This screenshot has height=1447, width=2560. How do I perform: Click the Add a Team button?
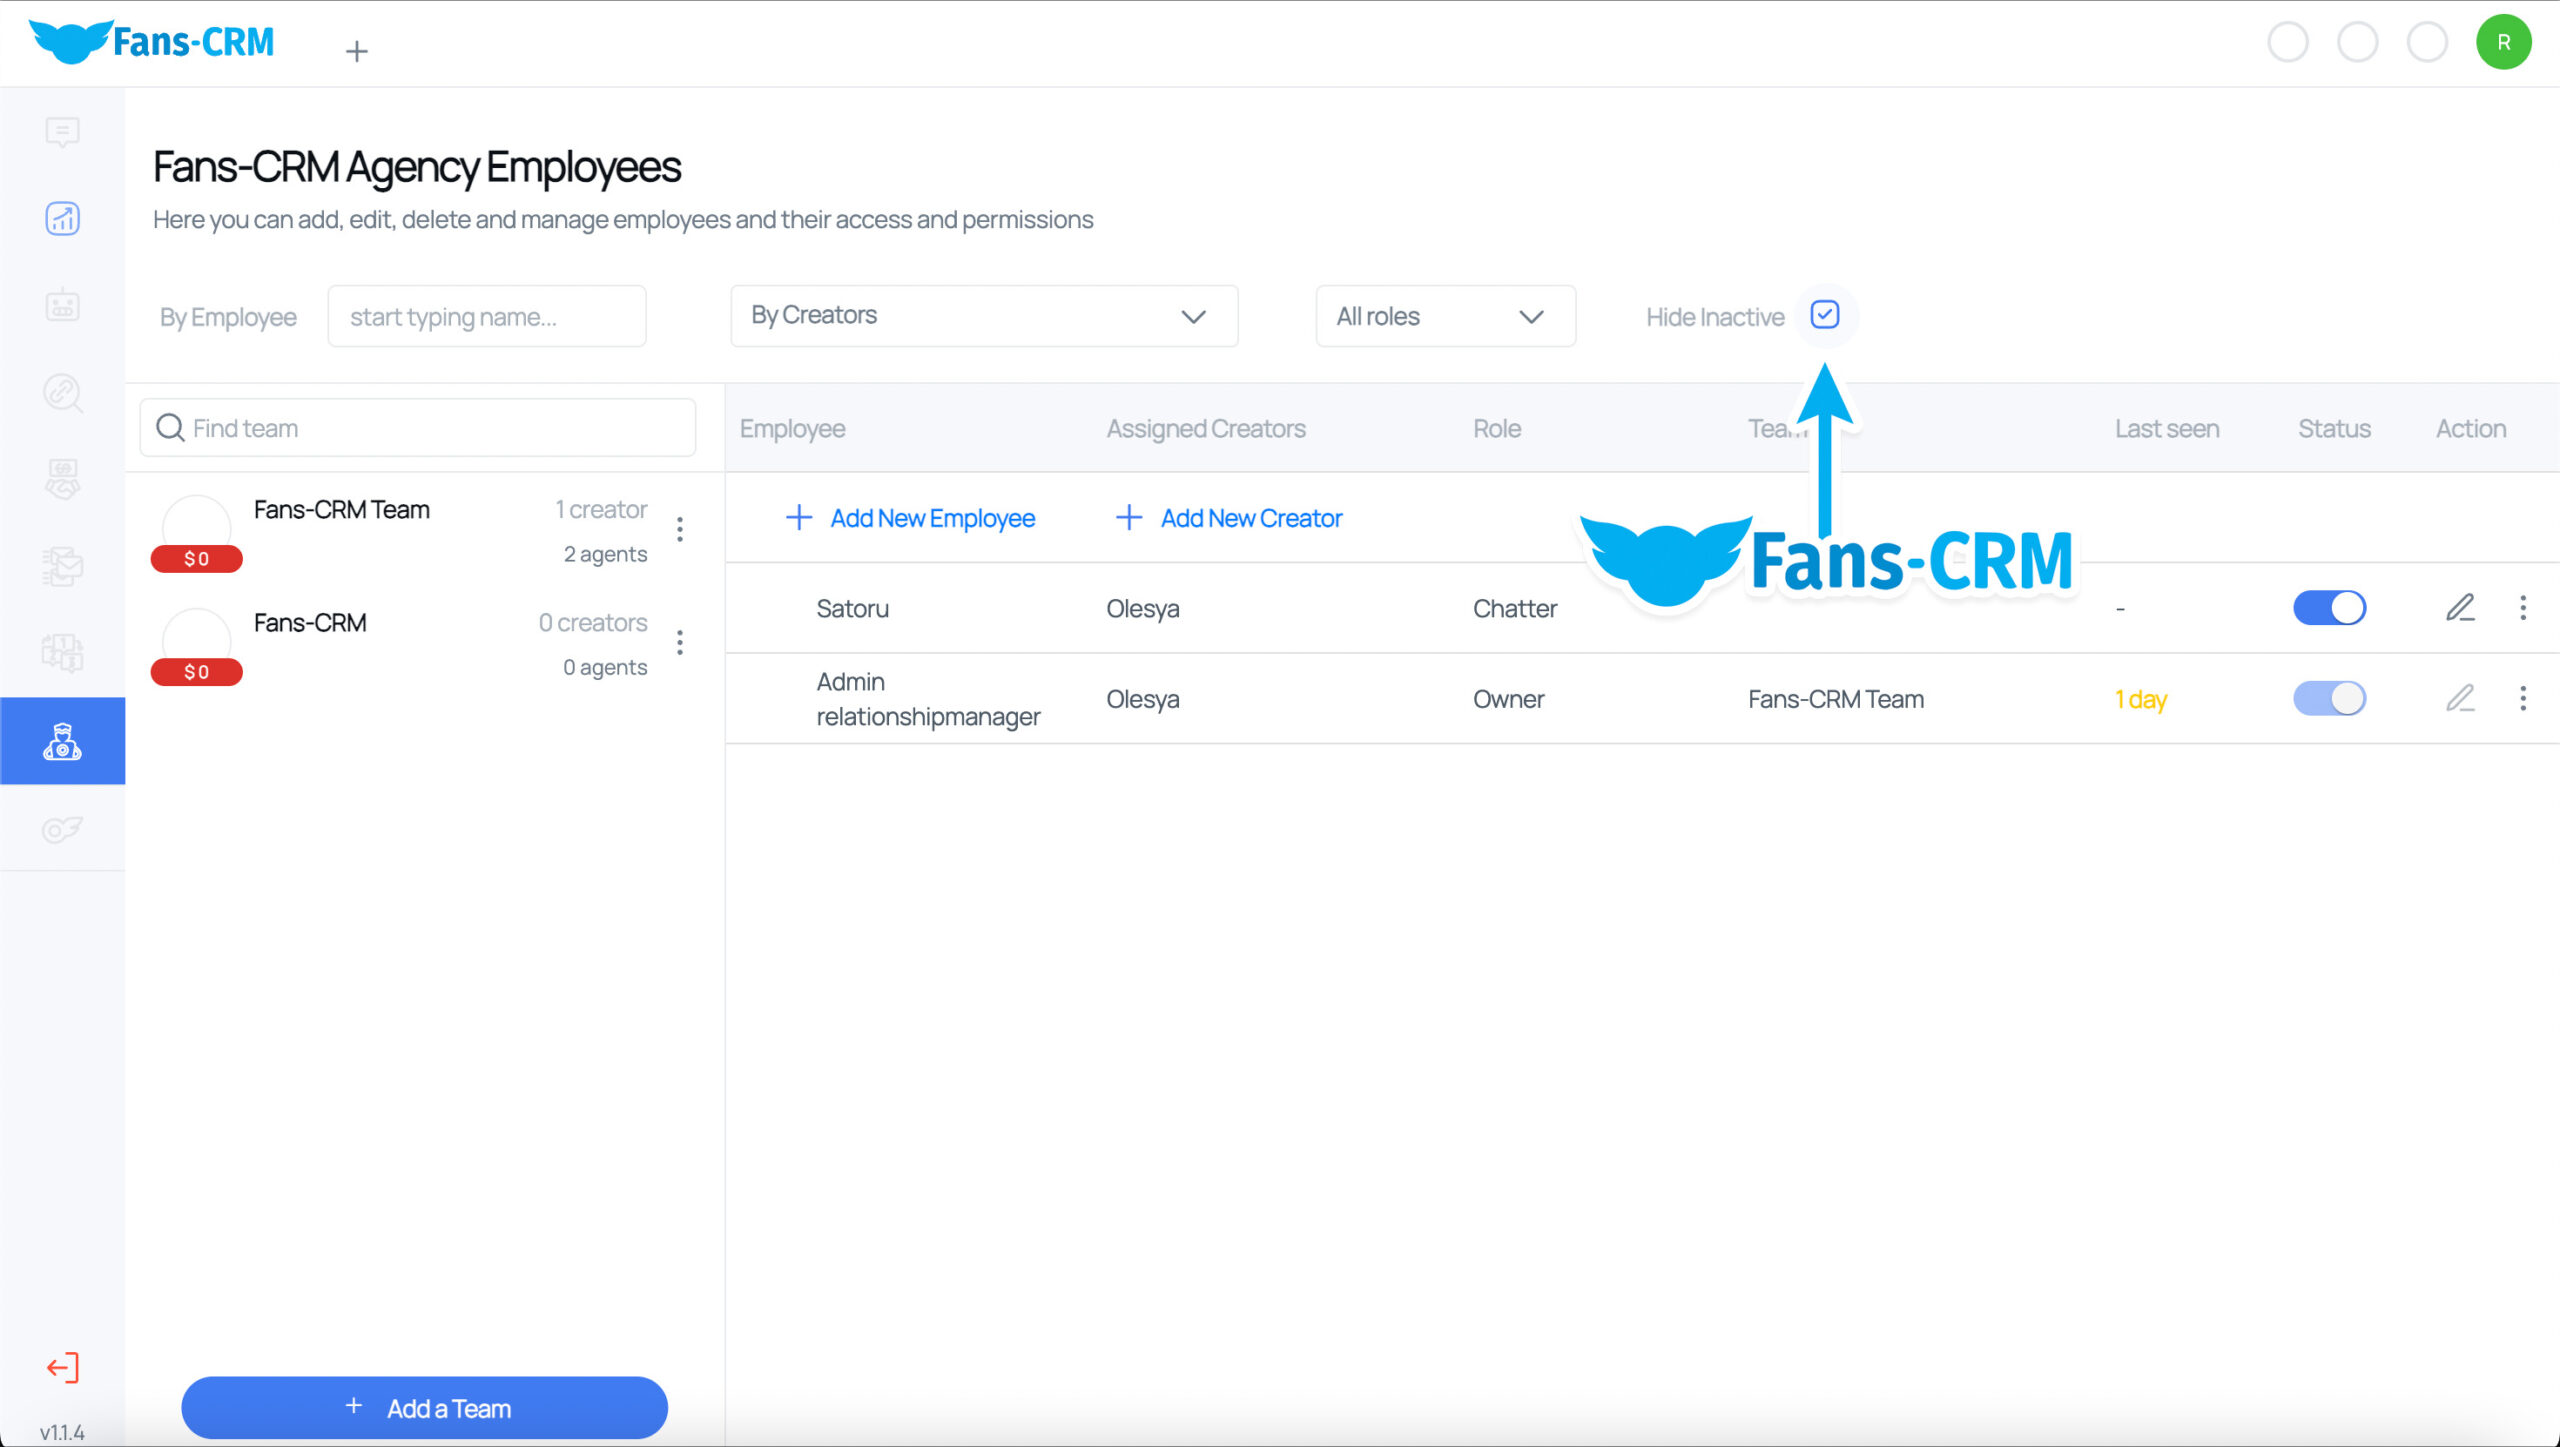pos(424,1408)
